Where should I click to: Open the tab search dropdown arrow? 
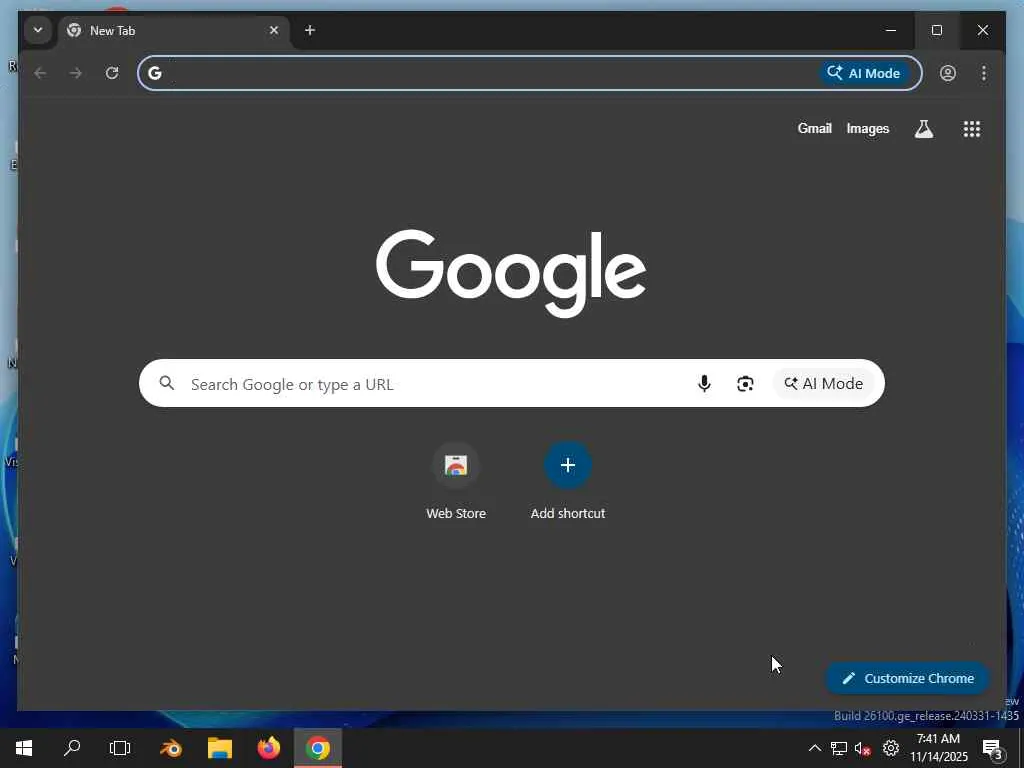38,30
